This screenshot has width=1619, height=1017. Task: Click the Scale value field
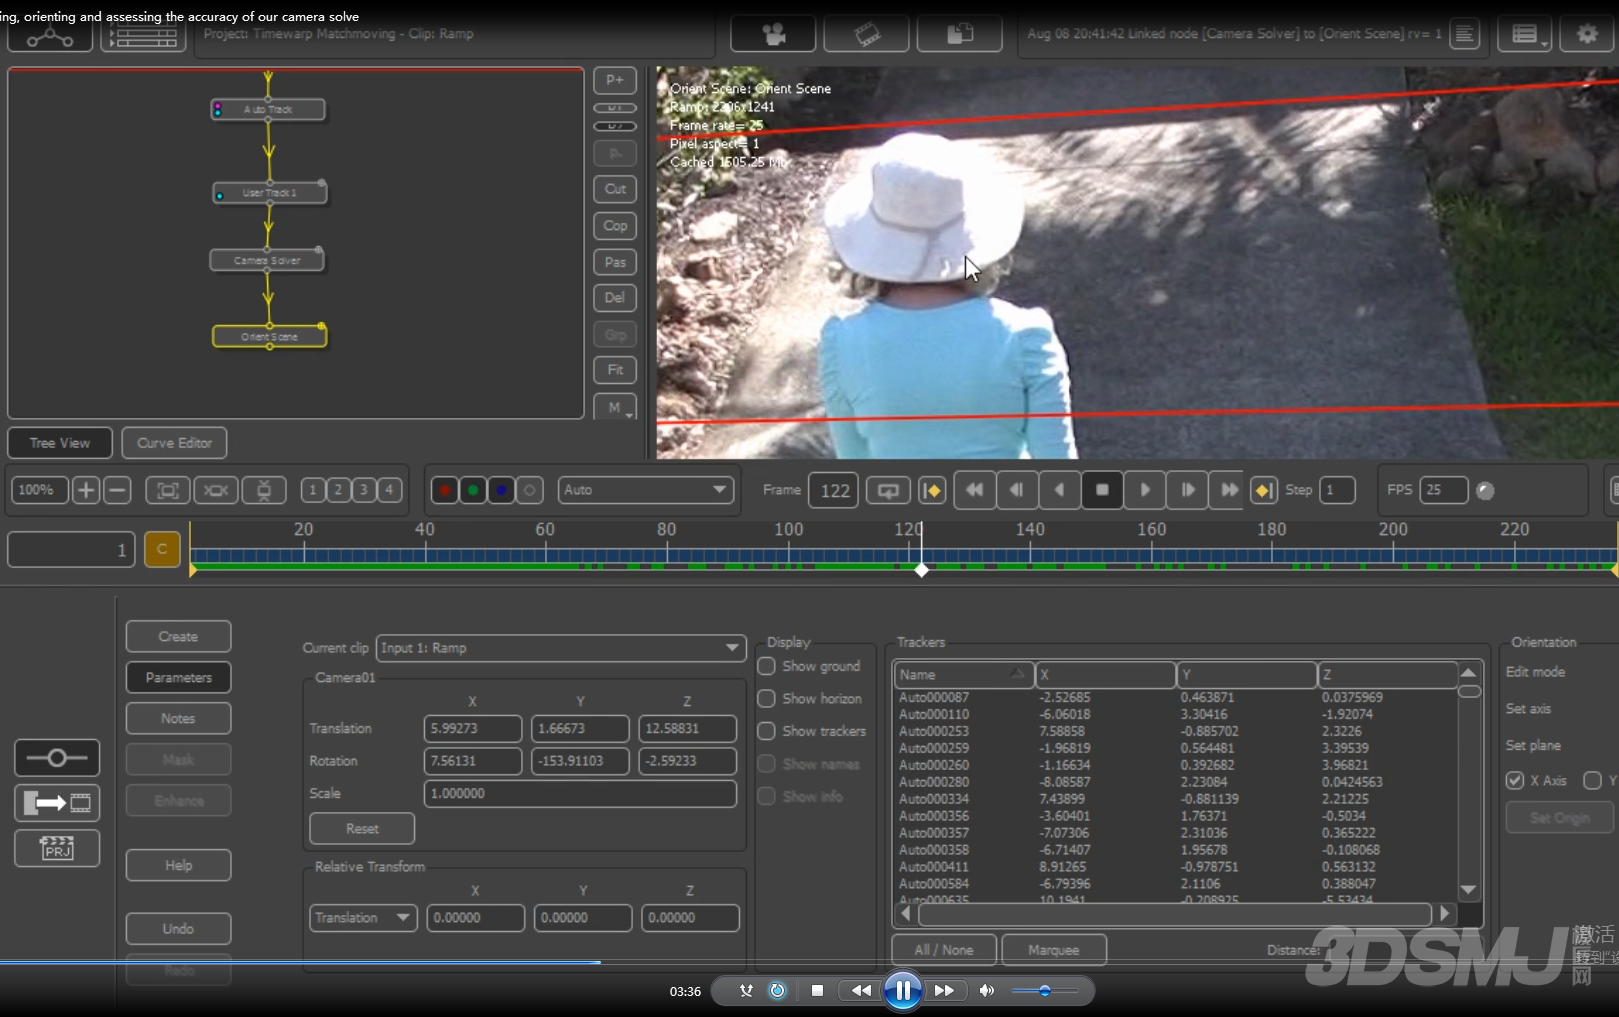580,793
